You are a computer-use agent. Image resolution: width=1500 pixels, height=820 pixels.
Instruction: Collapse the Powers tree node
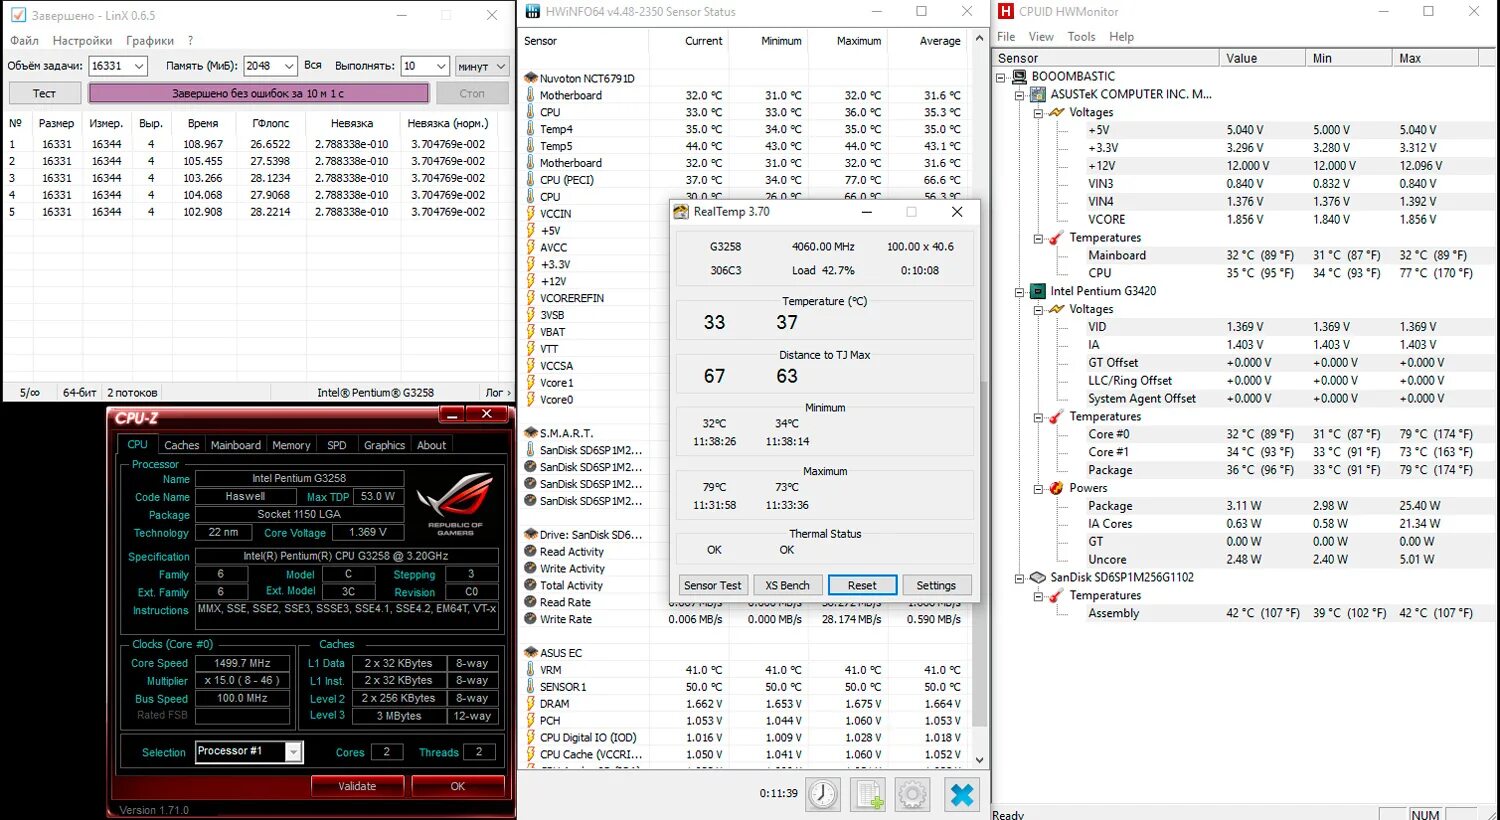pyautogui.click(x=1038, y=489)
